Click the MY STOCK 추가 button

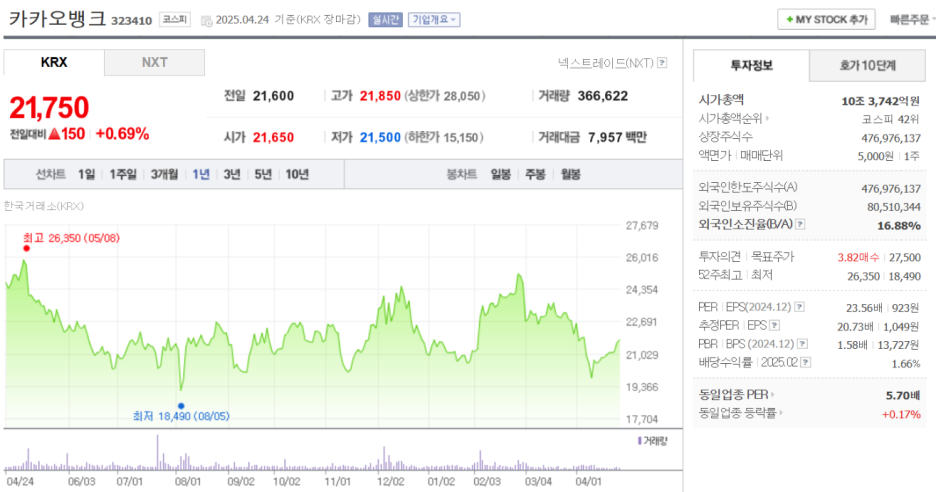826,20
